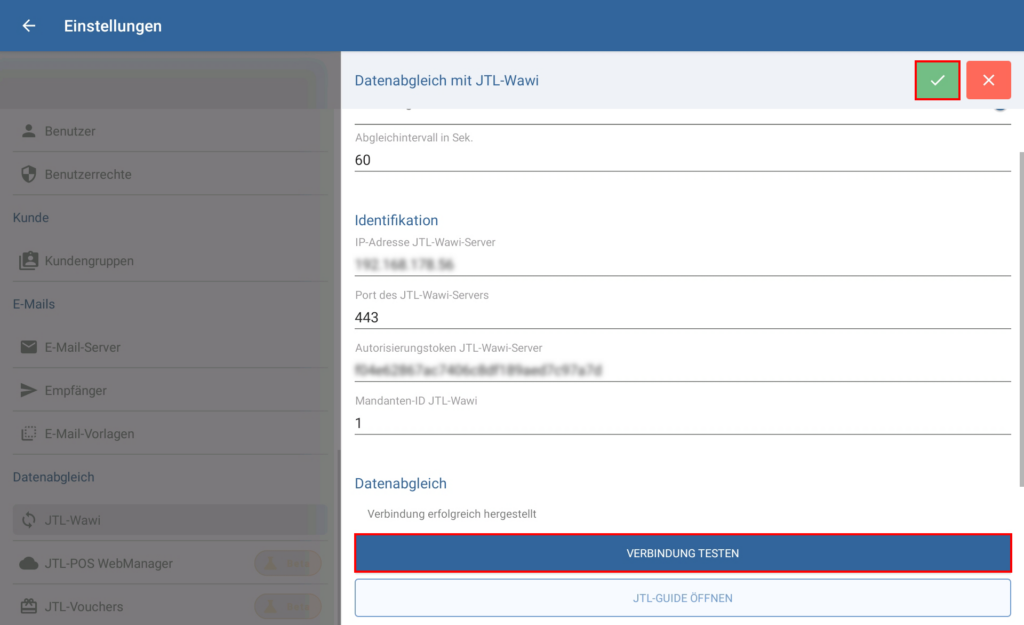Click the JTL-Wawi sync icon

(x=29, y=520)
